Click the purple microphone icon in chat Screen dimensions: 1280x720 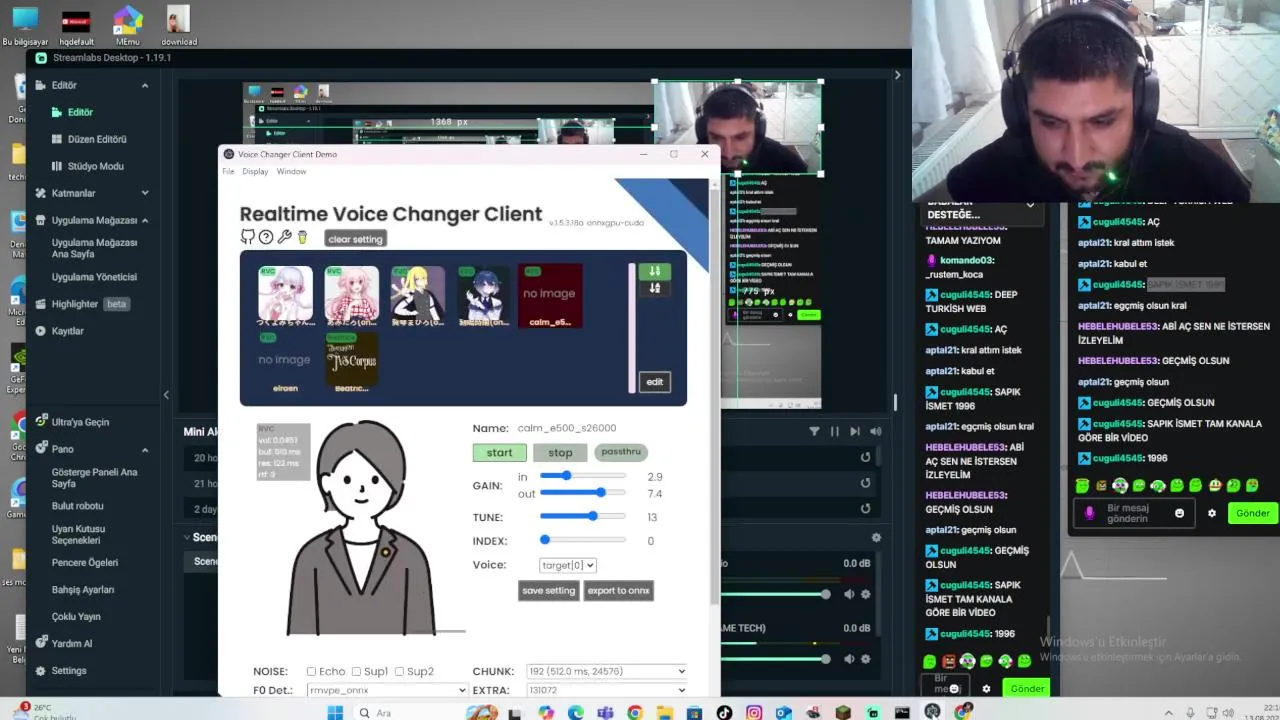[x=1090, y=513]
